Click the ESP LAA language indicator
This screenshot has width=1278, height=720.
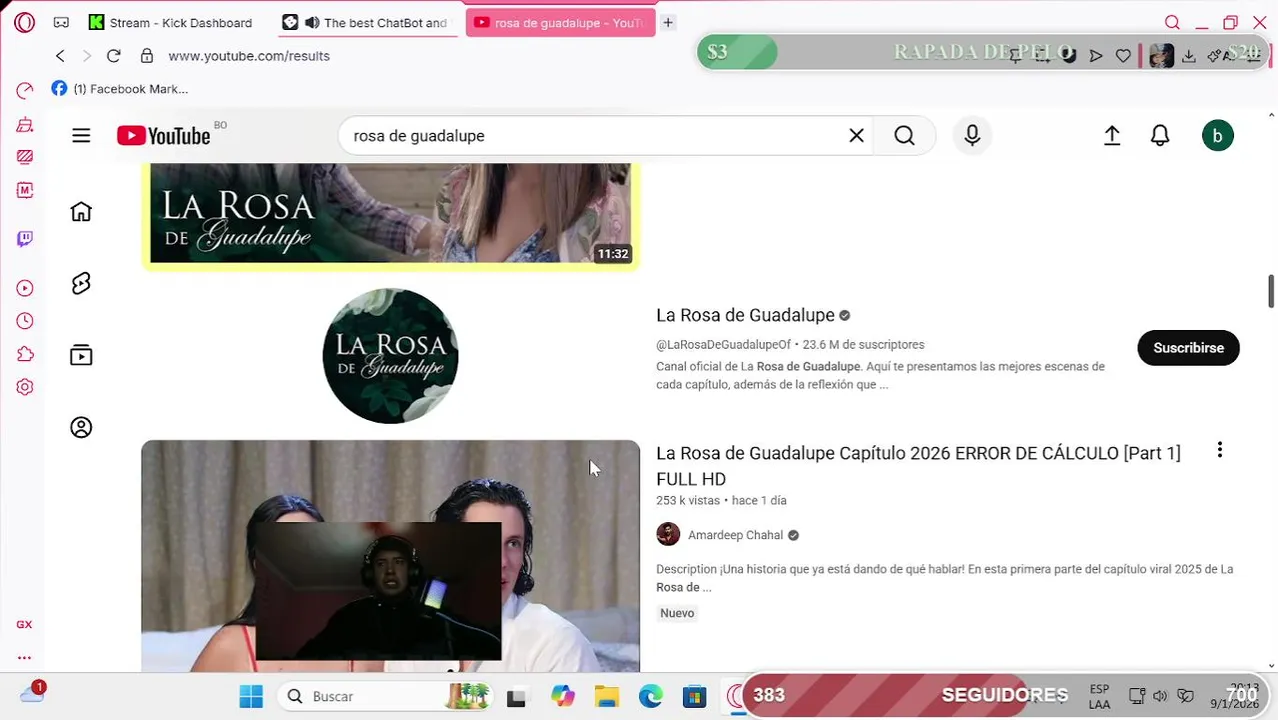click(x=1099, y=697)
